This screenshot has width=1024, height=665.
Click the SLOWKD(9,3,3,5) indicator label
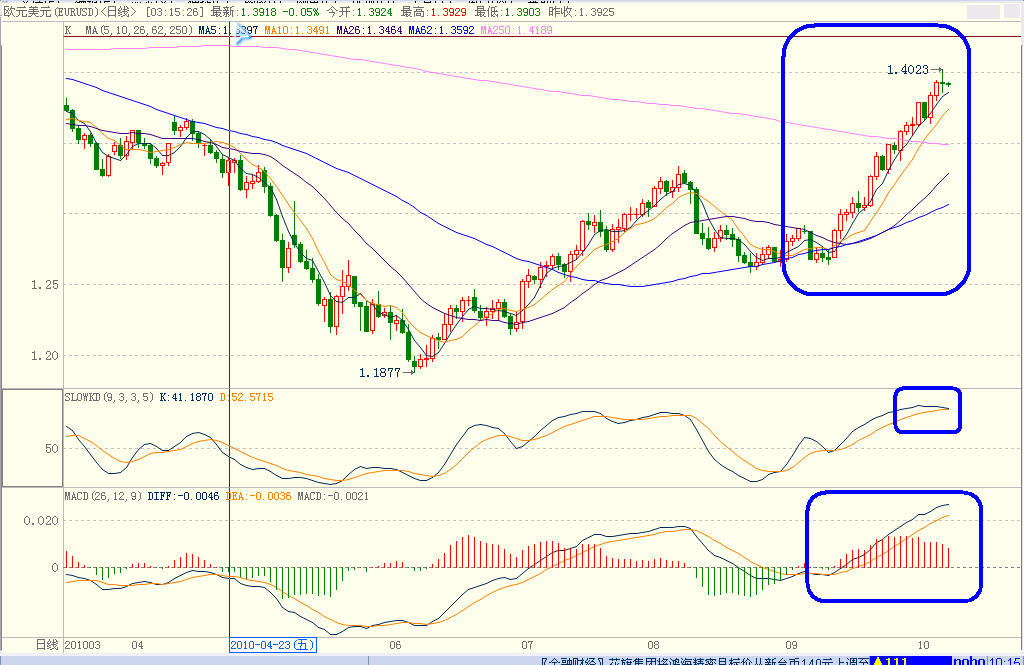coord(109,397)
